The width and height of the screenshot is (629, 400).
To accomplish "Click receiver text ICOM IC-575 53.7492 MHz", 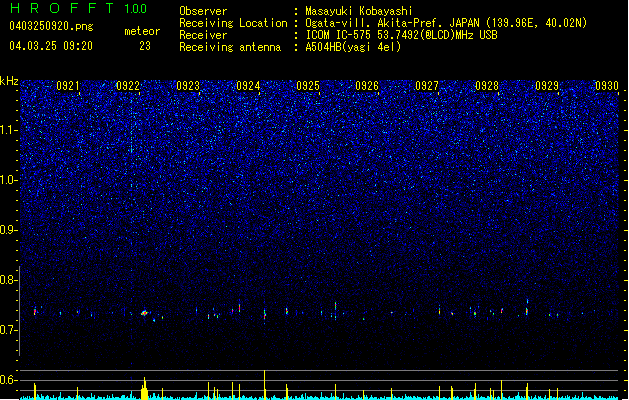I will pos(401,35).
